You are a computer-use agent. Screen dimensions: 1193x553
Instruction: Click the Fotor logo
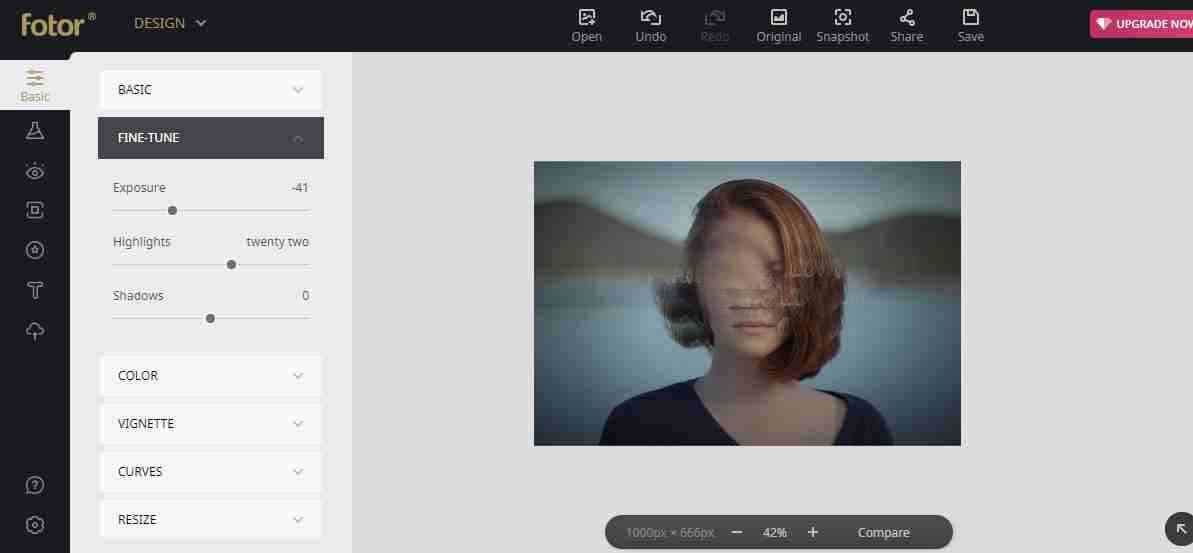click(58, 24)
